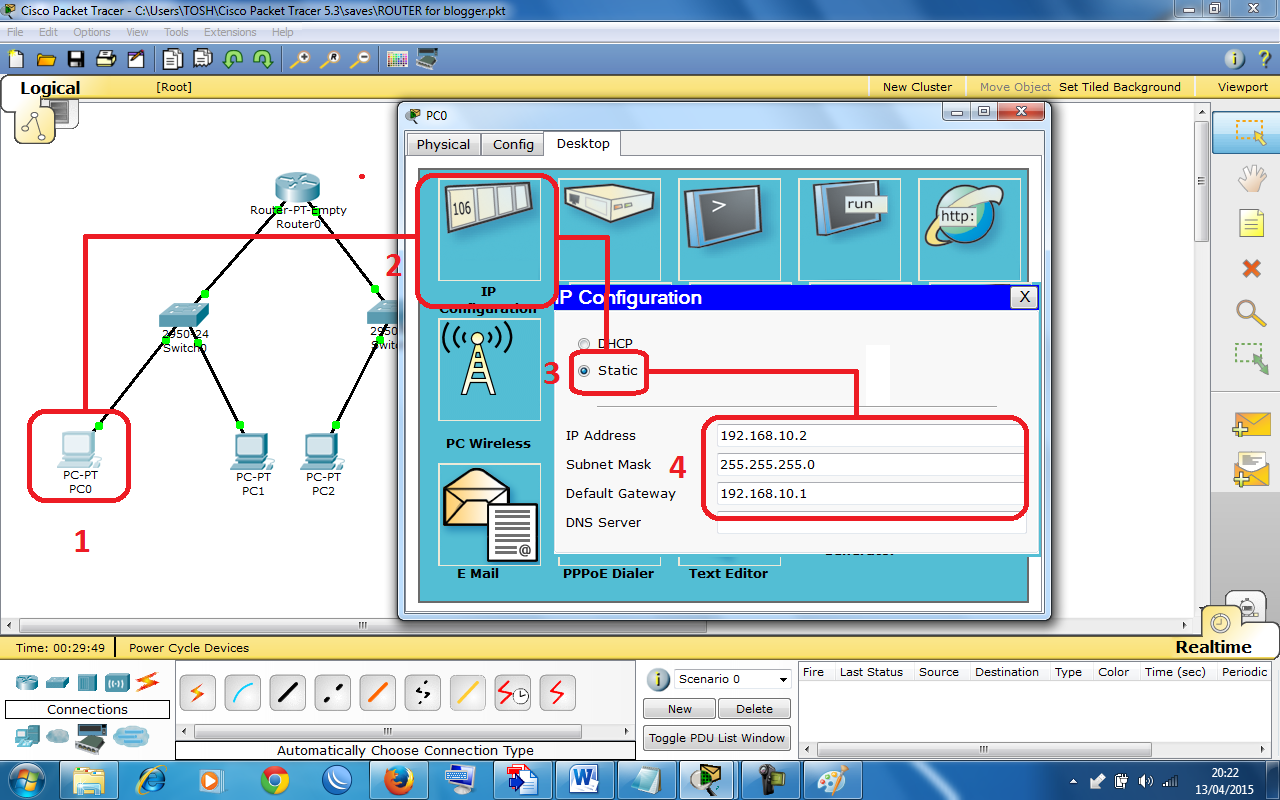The width and height of the screenshot is (1280, 800).
Task: Add a Complex PDU envelope
Action: coord(1251,469)
